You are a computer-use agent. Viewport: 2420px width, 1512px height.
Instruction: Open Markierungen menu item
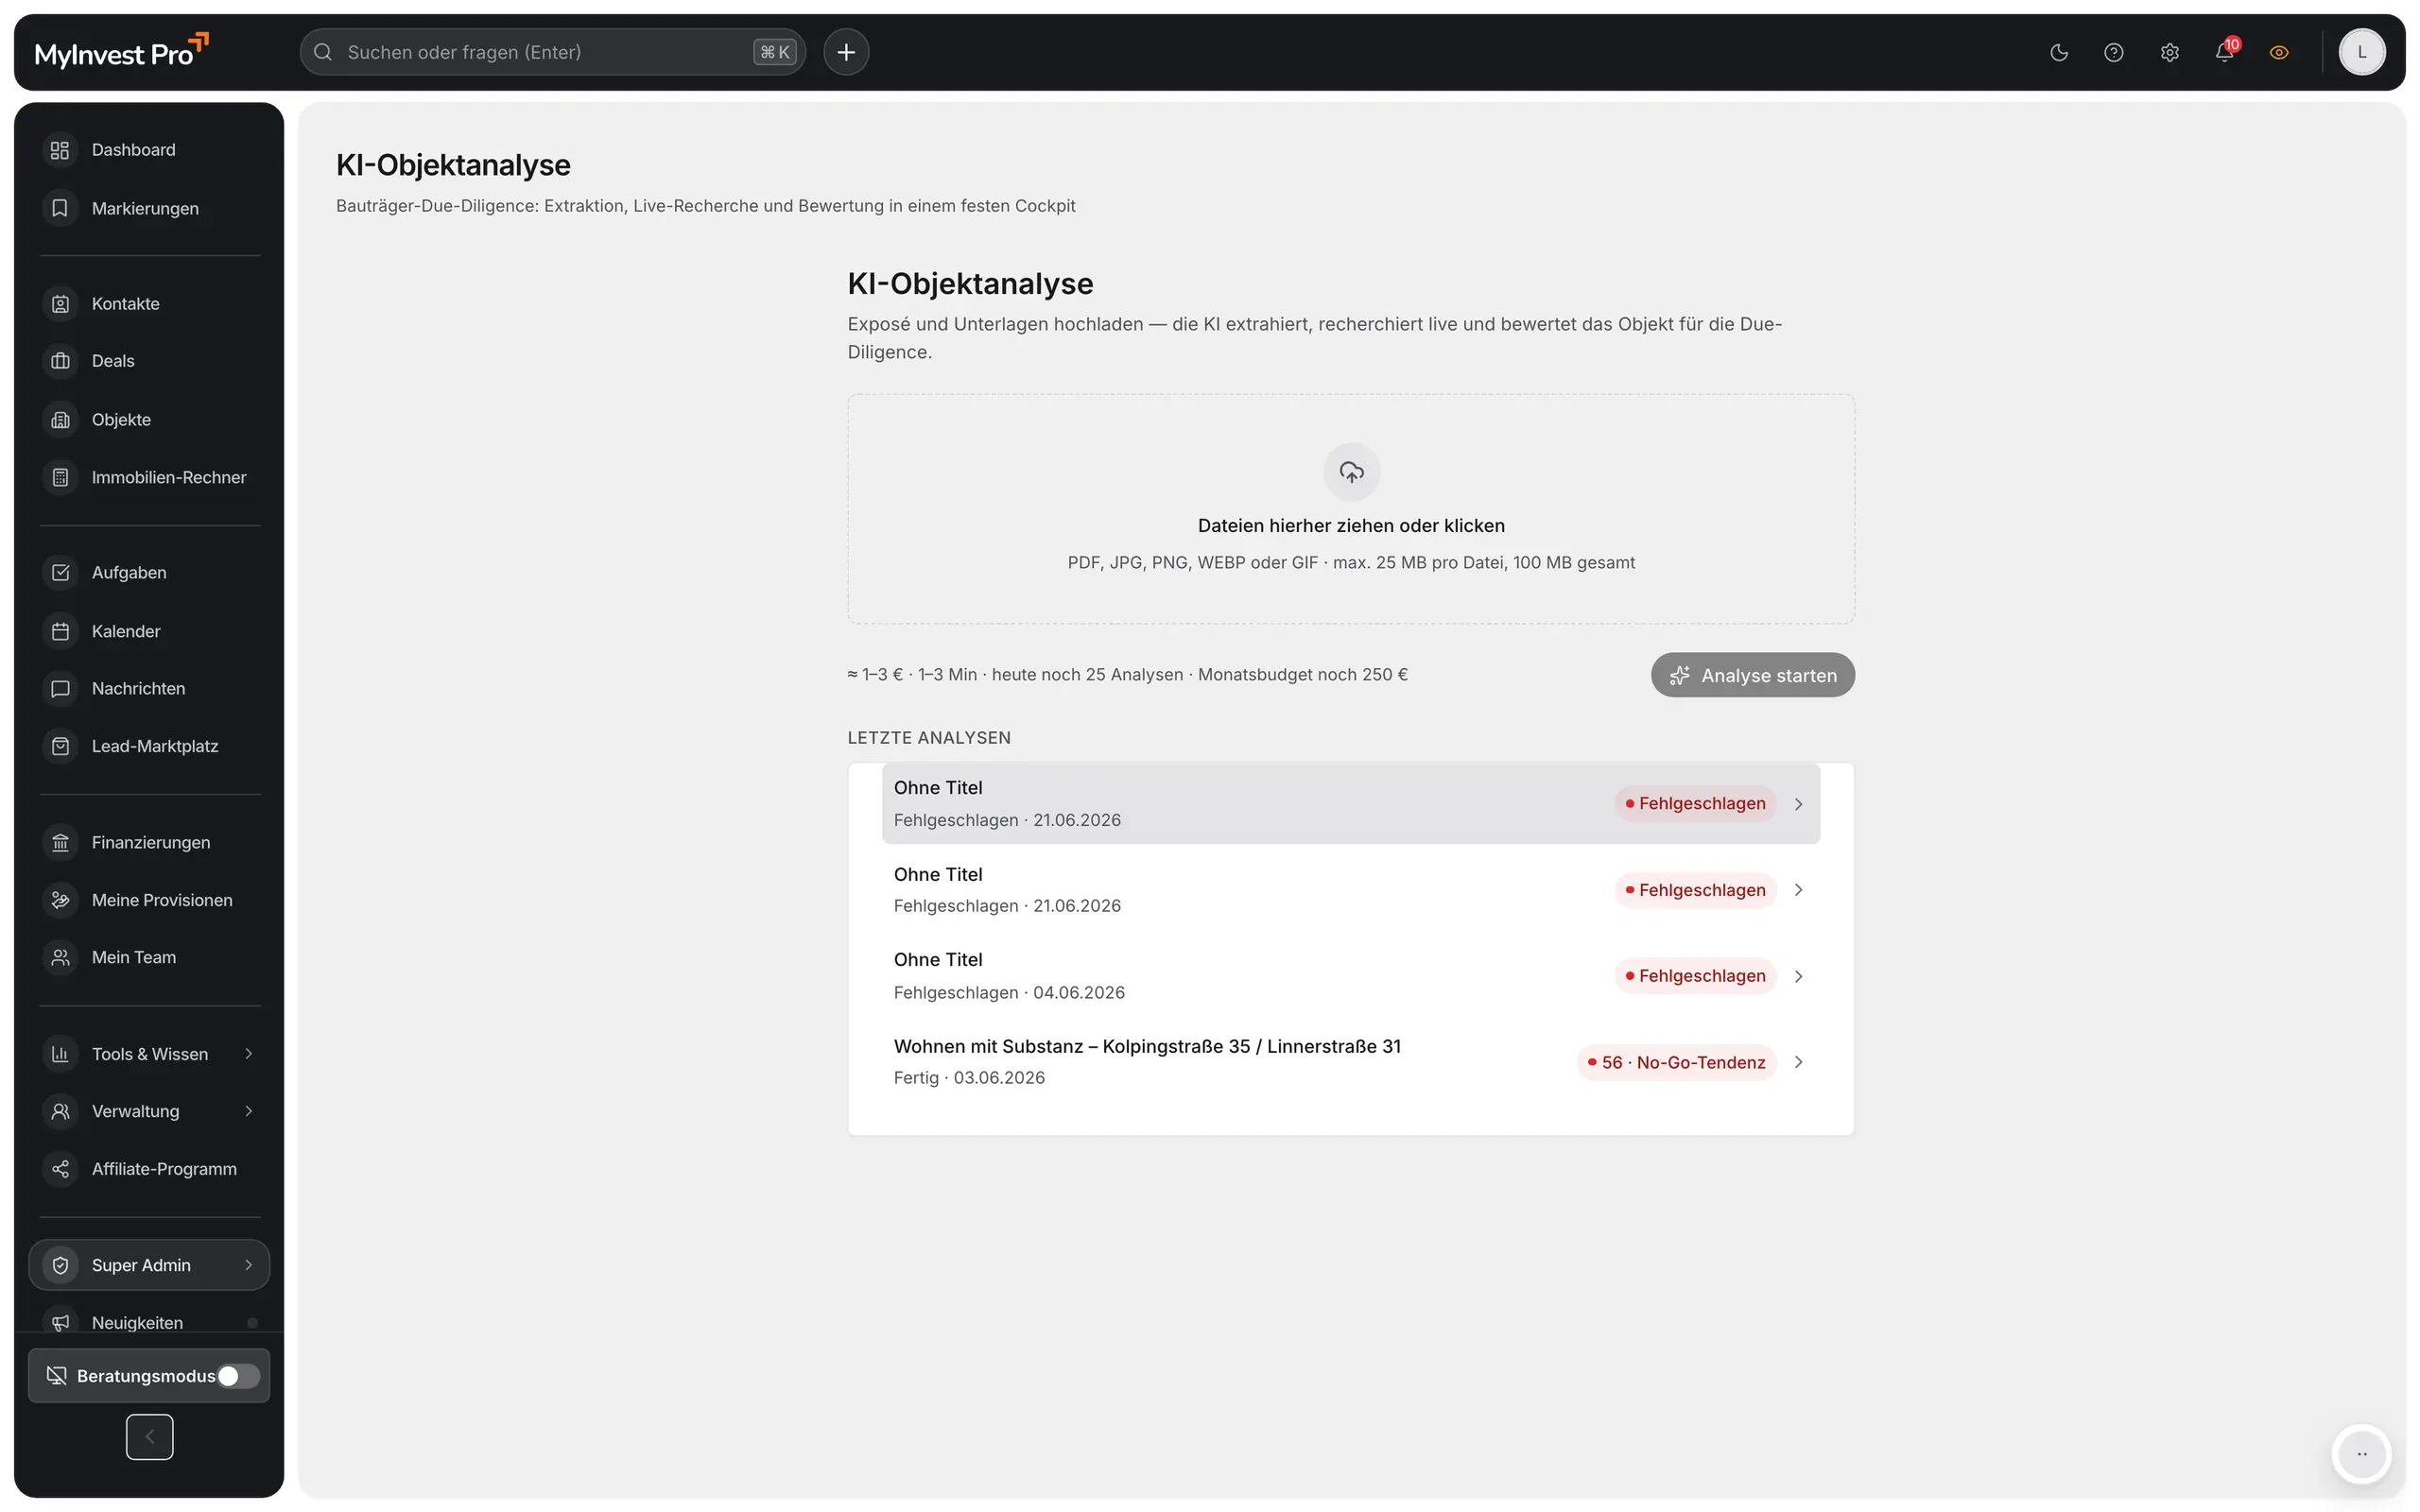pos(149,208)
